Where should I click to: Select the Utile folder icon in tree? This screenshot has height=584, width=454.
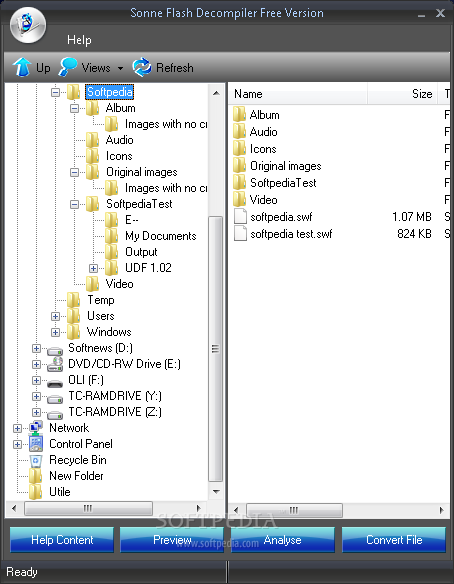point(36,492)
